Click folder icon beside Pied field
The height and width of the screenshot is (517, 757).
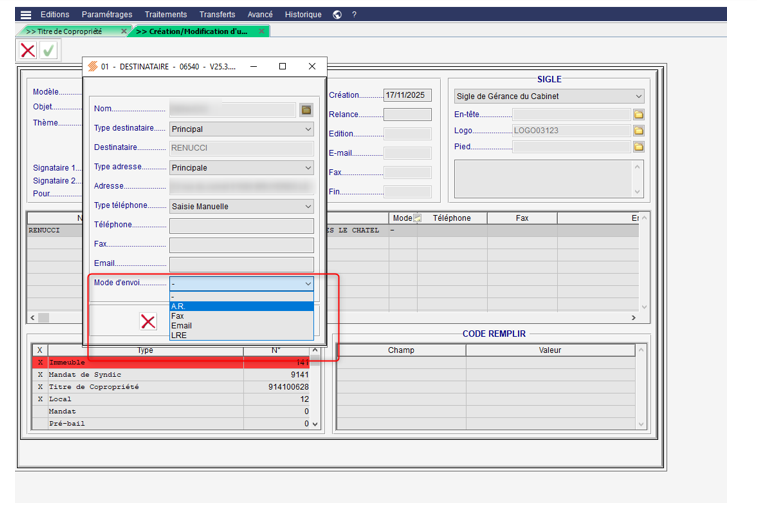(x=638, y=147)
